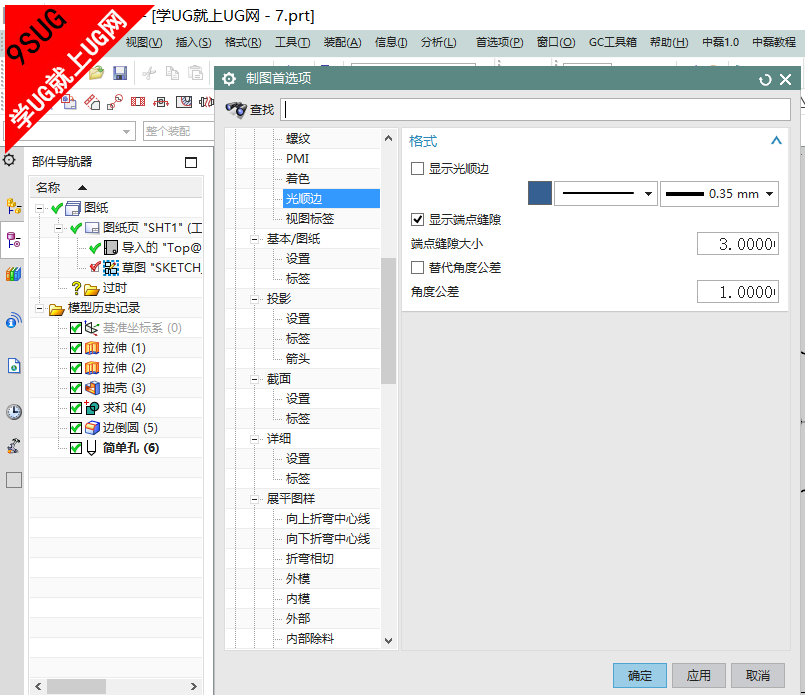Click the Section View arrows icon
805x695 pixels.
[x=161, y=102]
